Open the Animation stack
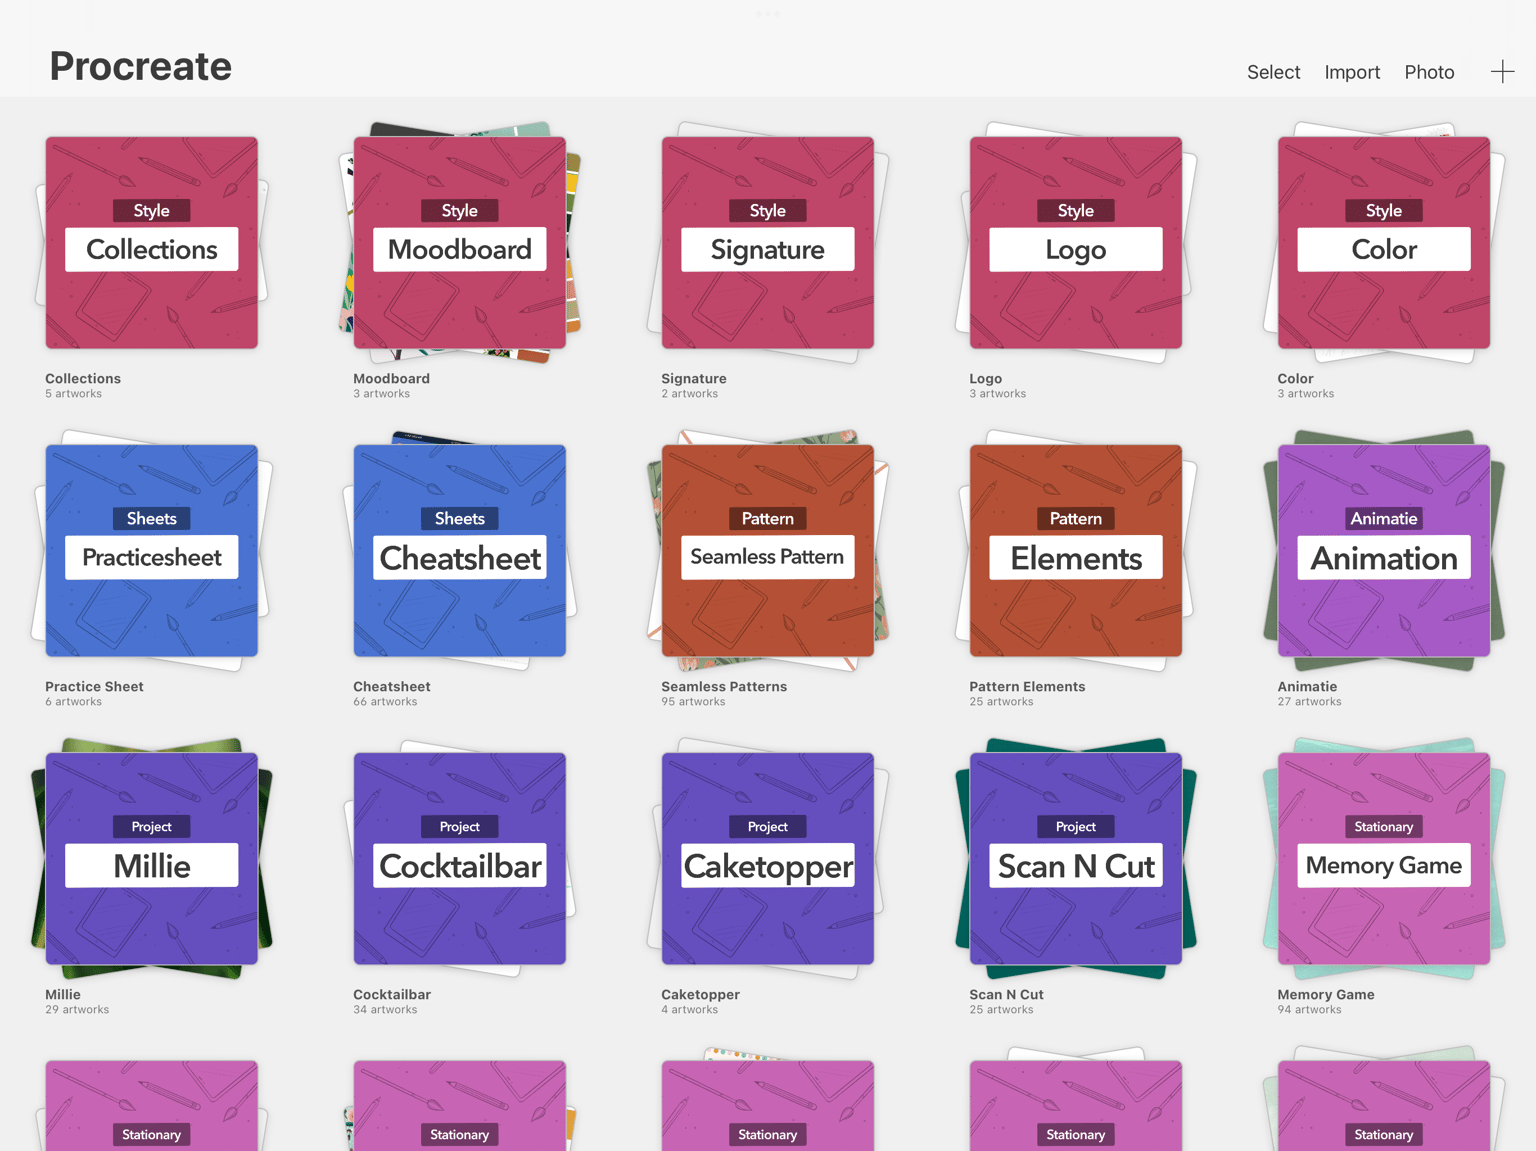 [x=1384, y=551]
